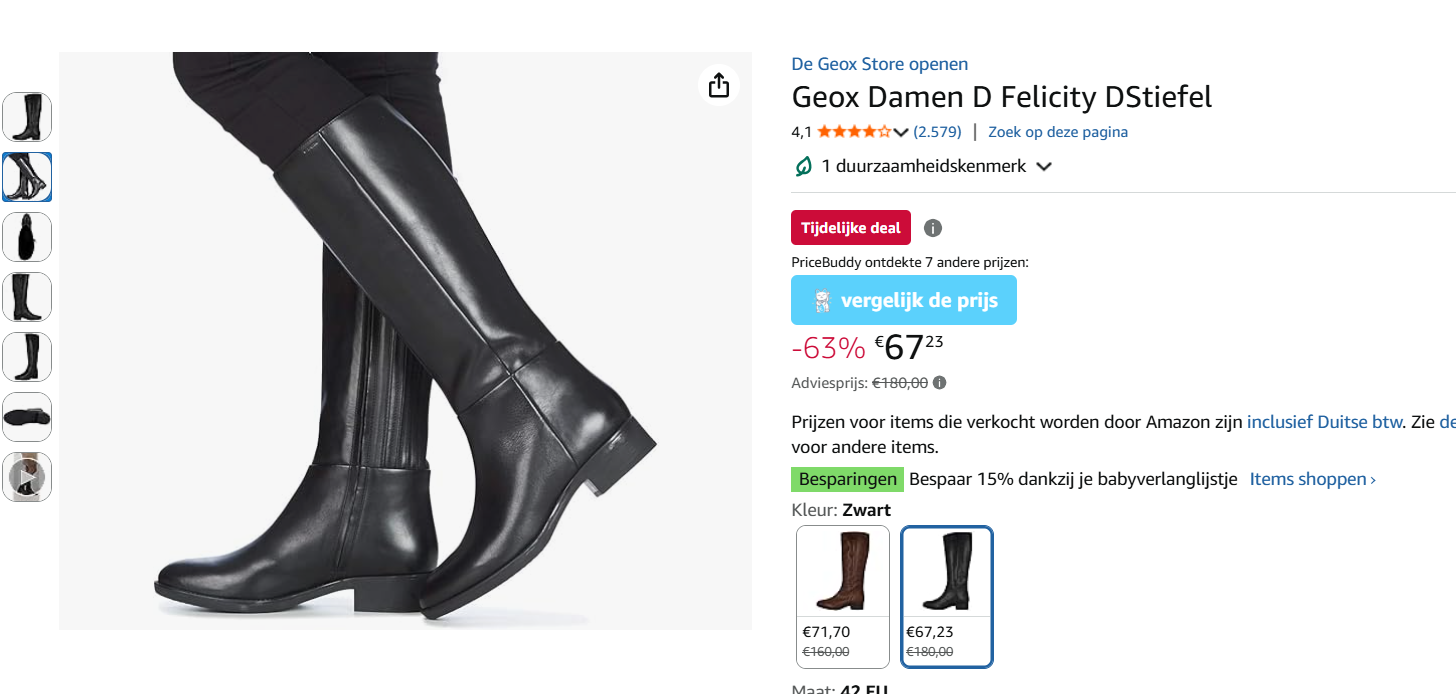
Task: Open the Geox Store link
Action: click(879, 64)
